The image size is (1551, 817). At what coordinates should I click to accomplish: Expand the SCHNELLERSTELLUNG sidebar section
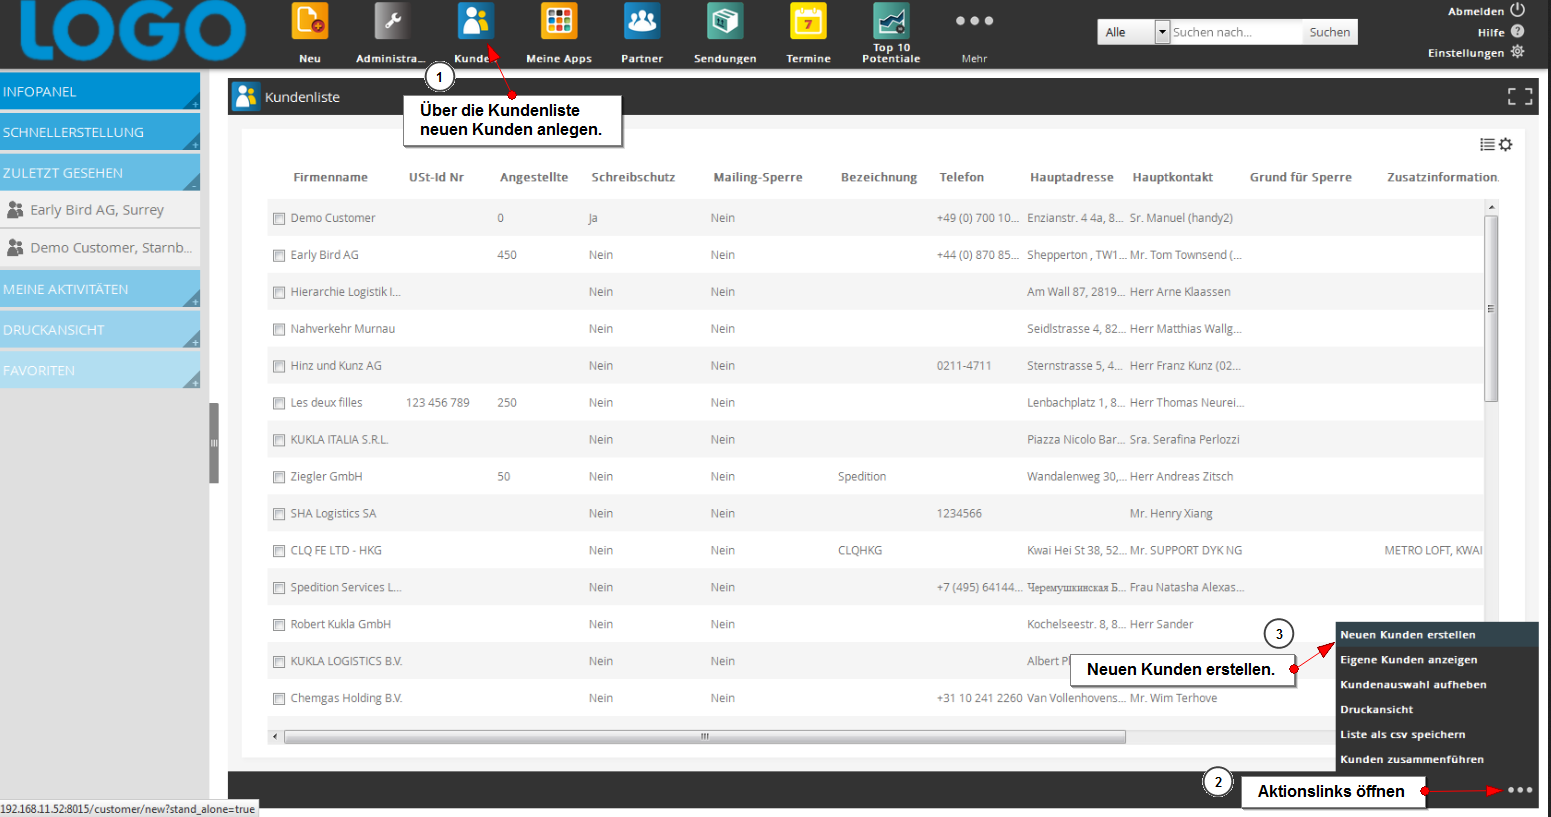coord(100,132)
